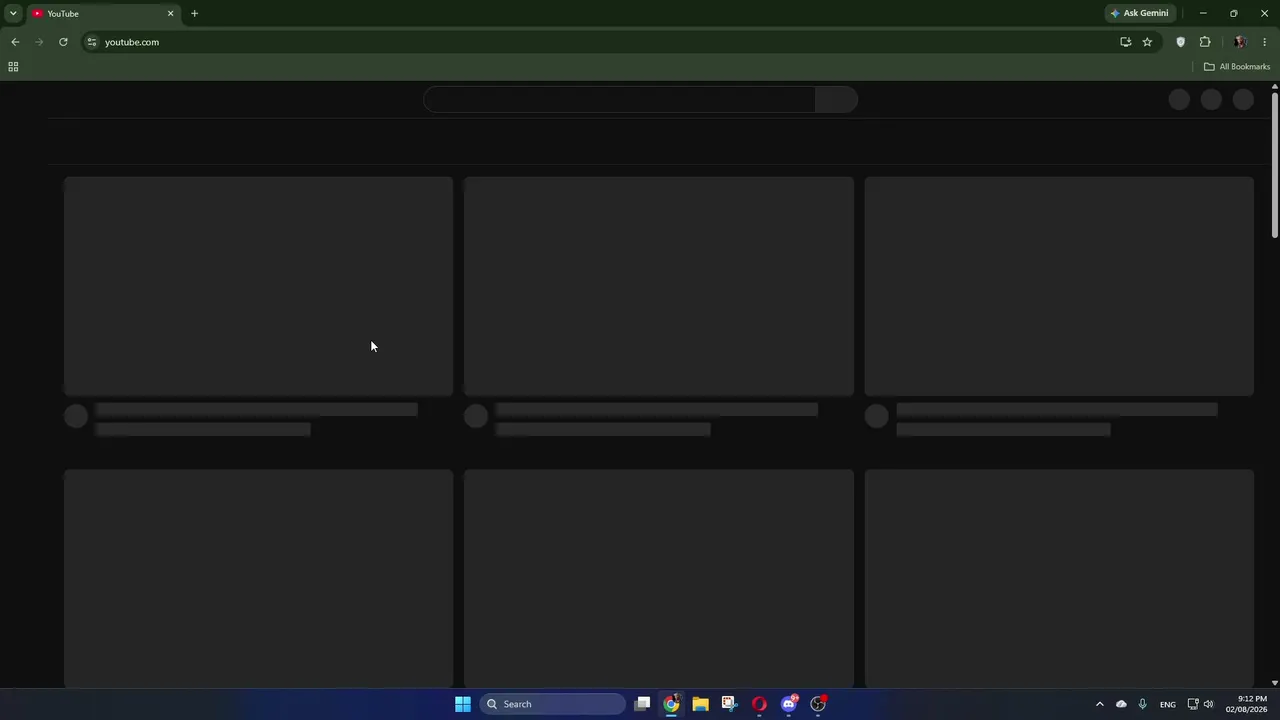This screenshot has height=720, width=1280.
Task: Go back using the back arrow
Action: 15,42
